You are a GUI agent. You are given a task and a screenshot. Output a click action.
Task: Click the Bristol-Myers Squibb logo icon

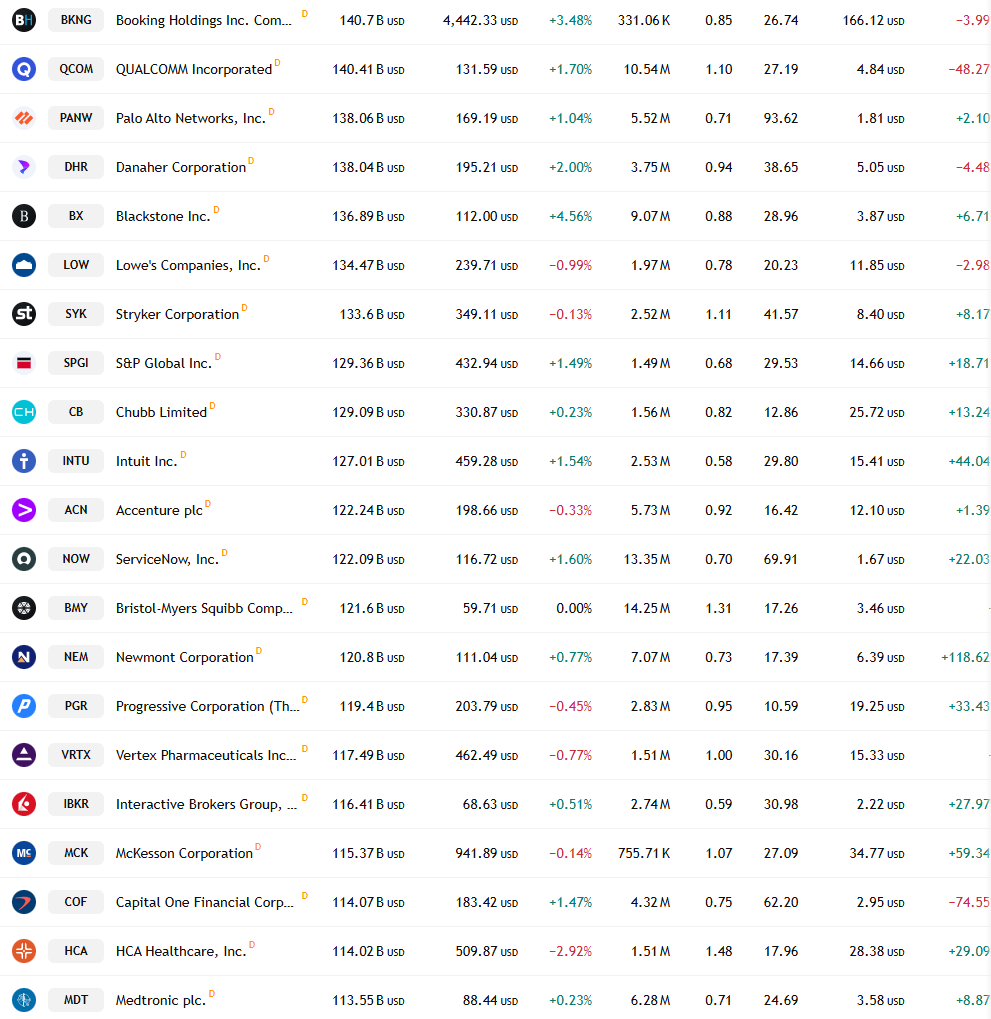[24, 608]
